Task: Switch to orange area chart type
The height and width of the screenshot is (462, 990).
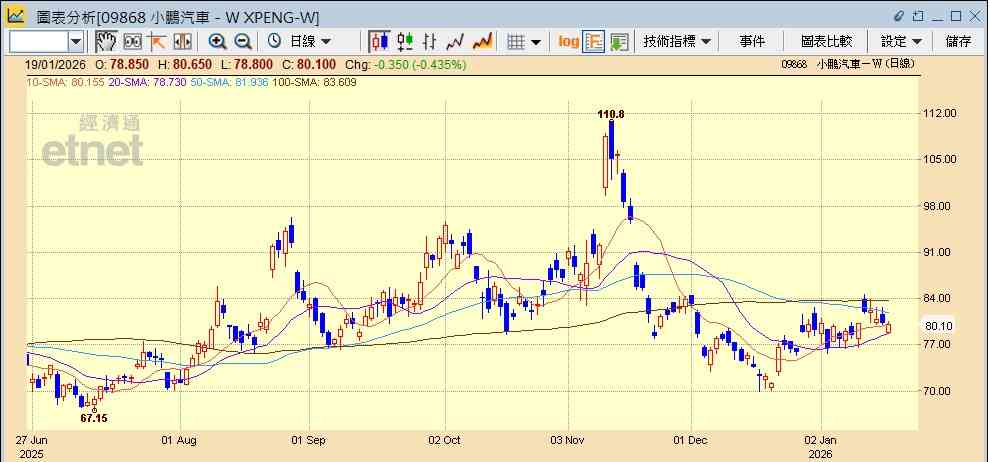Action: tap(482, 42)
